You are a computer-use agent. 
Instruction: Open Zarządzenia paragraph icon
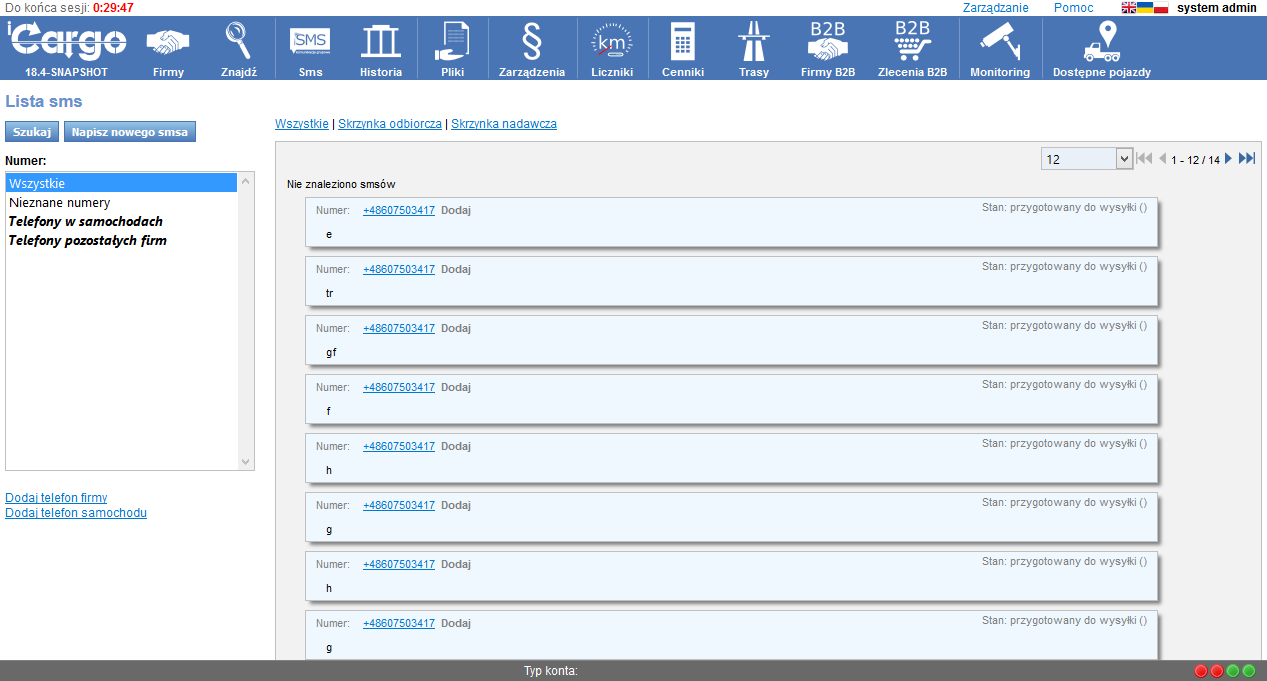tap(532, 43)
